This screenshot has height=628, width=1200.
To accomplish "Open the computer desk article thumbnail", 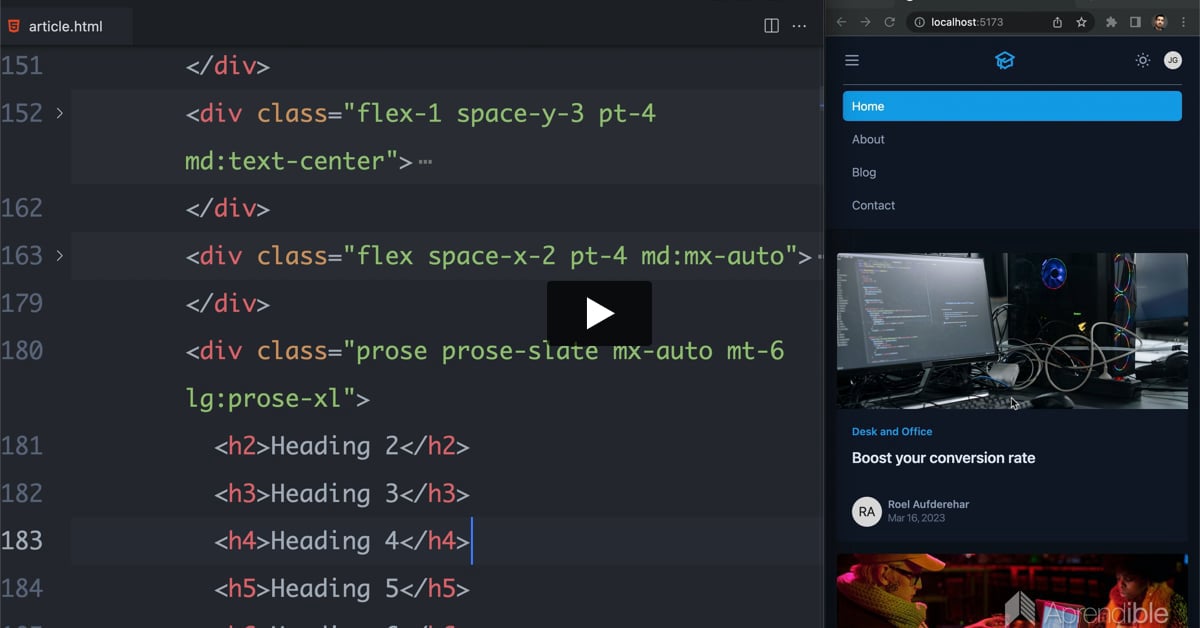I will click(1012, 331).
